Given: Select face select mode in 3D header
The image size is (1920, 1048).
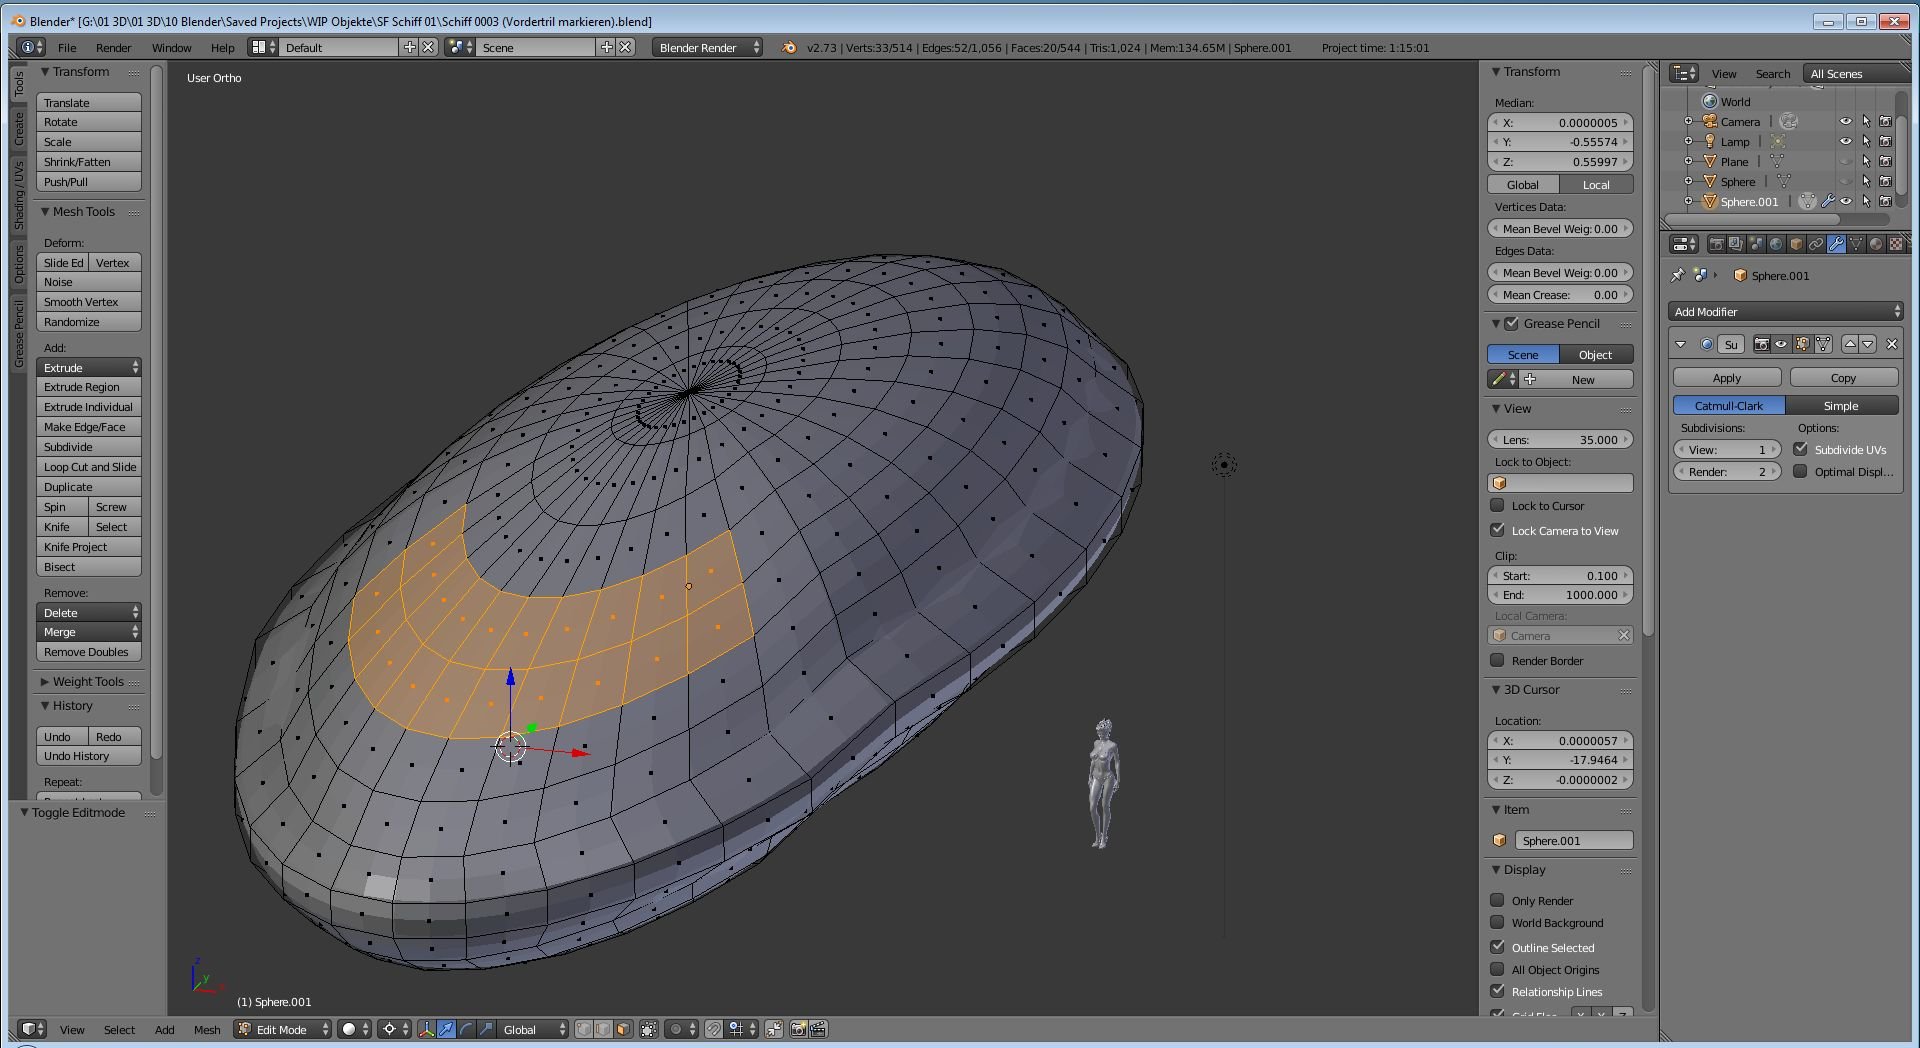Looking at the screenshot, I should [623, 1029].
